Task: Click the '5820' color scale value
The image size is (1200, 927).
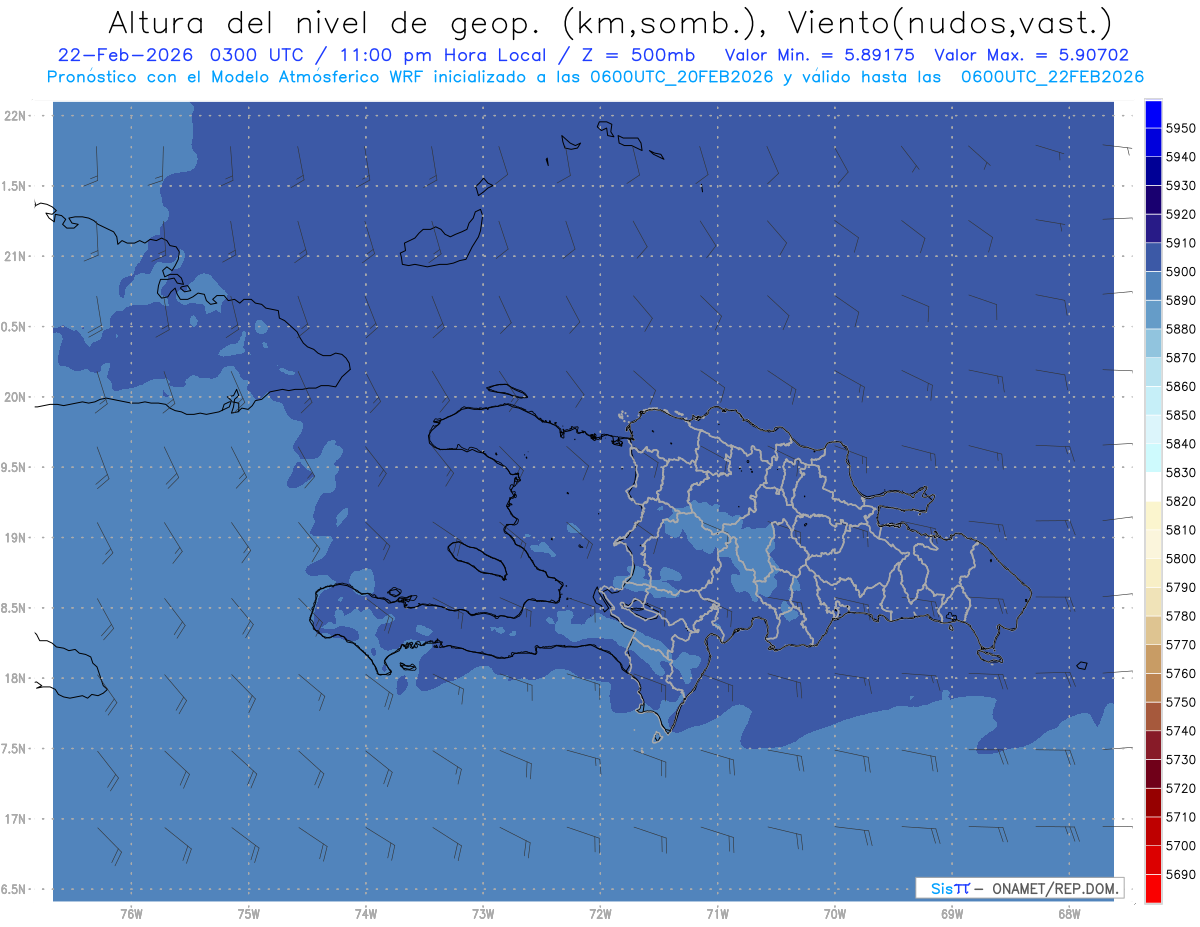Action: coord(1180,501)
